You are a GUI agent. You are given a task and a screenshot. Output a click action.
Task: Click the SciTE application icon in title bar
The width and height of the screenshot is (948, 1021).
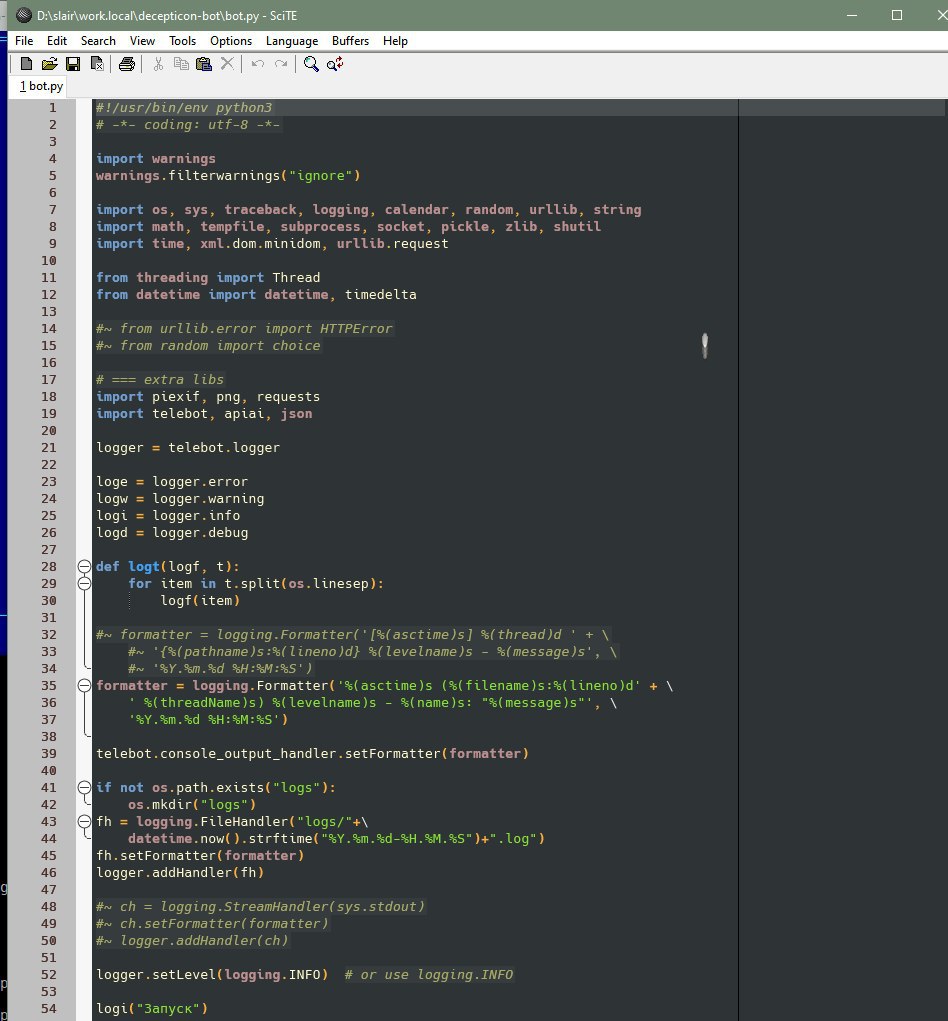23,15
